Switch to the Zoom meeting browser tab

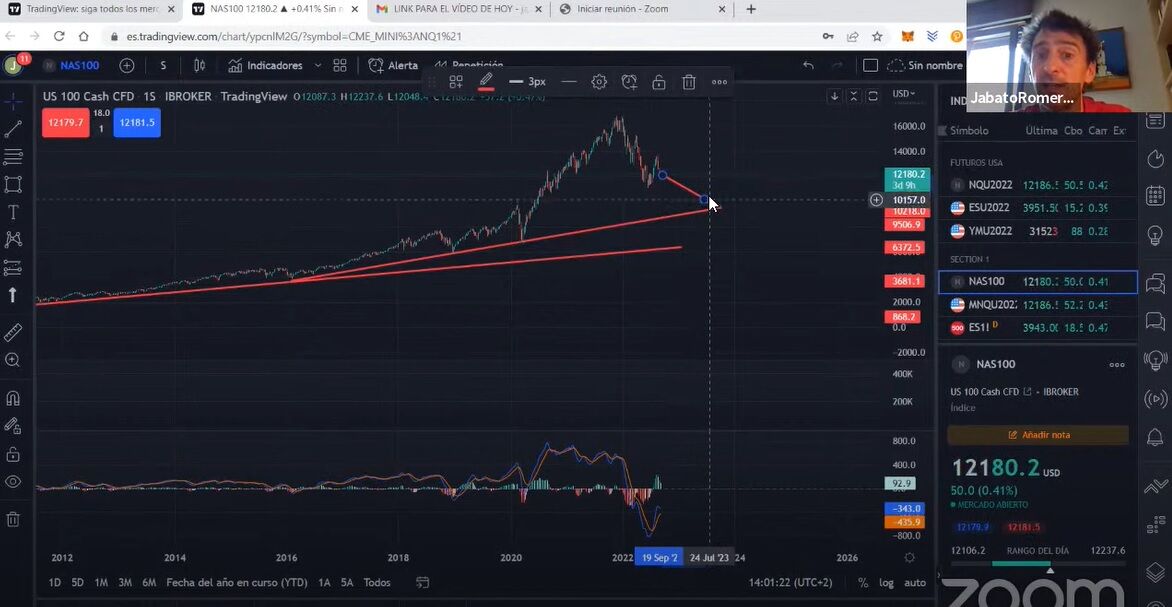[641, 10]
